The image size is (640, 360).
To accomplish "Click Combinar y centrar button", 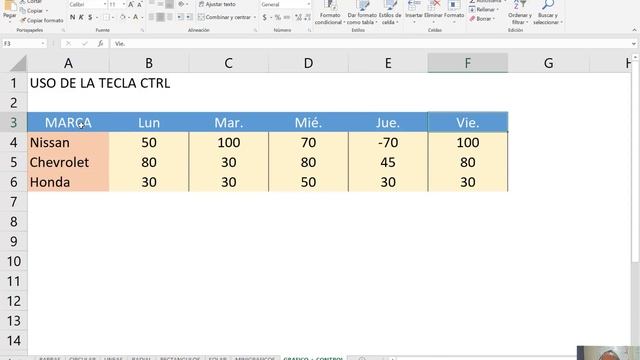I will pyautogui.click(x=224, y=17).
